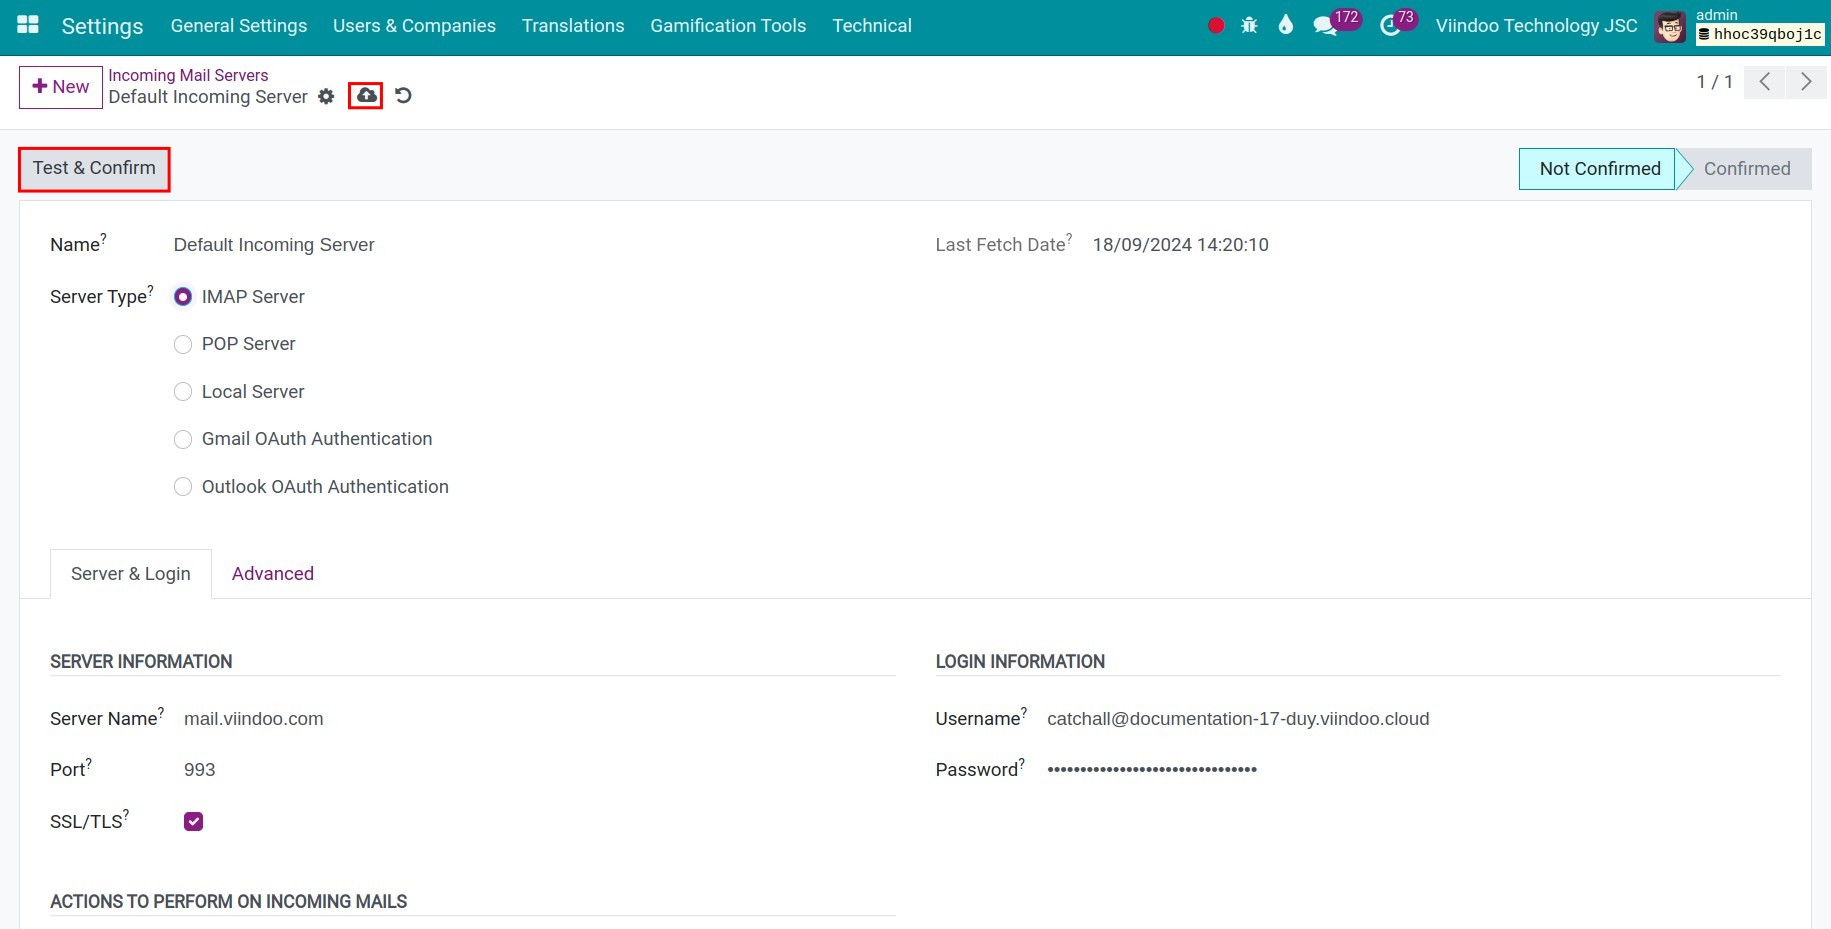Screen dimensions: 1831x929
Task: Click Password help question mark
Action: tap(1022, 763)
